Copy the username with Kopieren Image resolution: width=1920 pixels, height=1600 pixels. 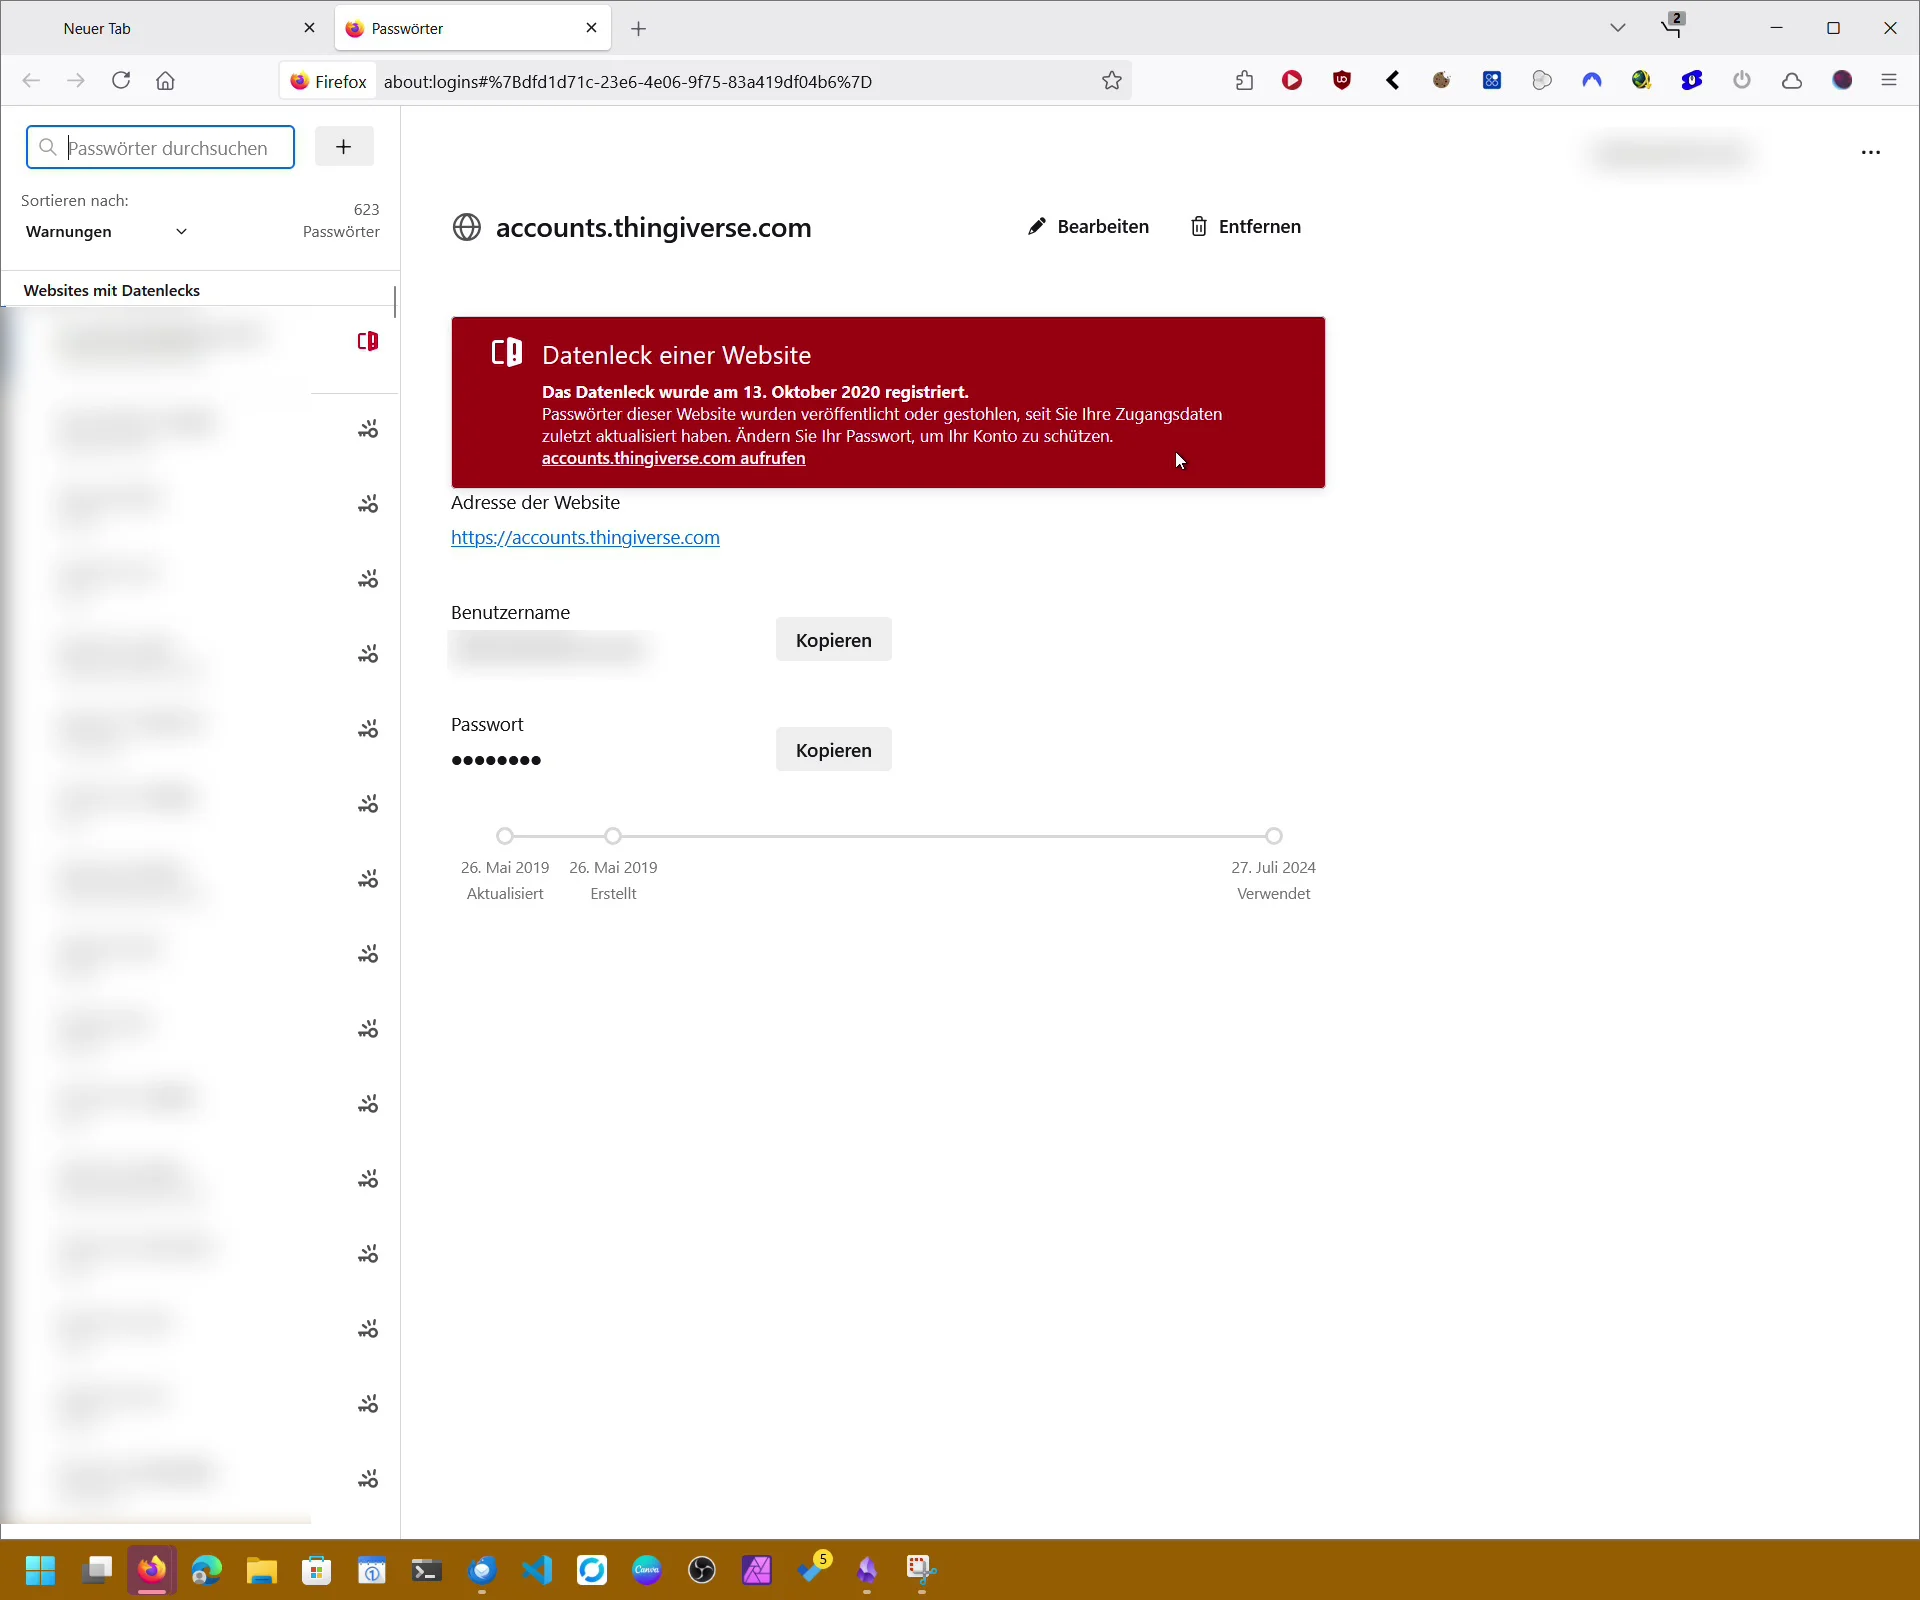[x=833, y=640]
